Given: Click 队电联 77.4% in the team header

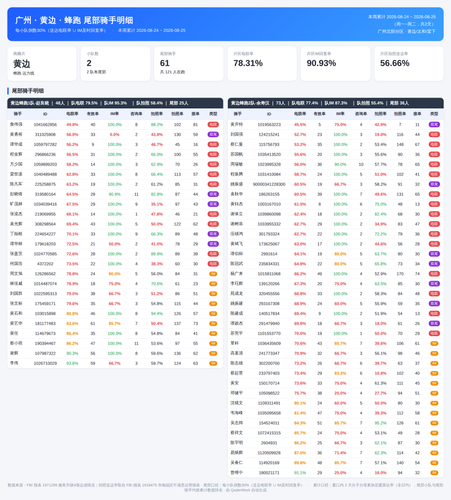Looking at the screenshot, I should (305, 103).
